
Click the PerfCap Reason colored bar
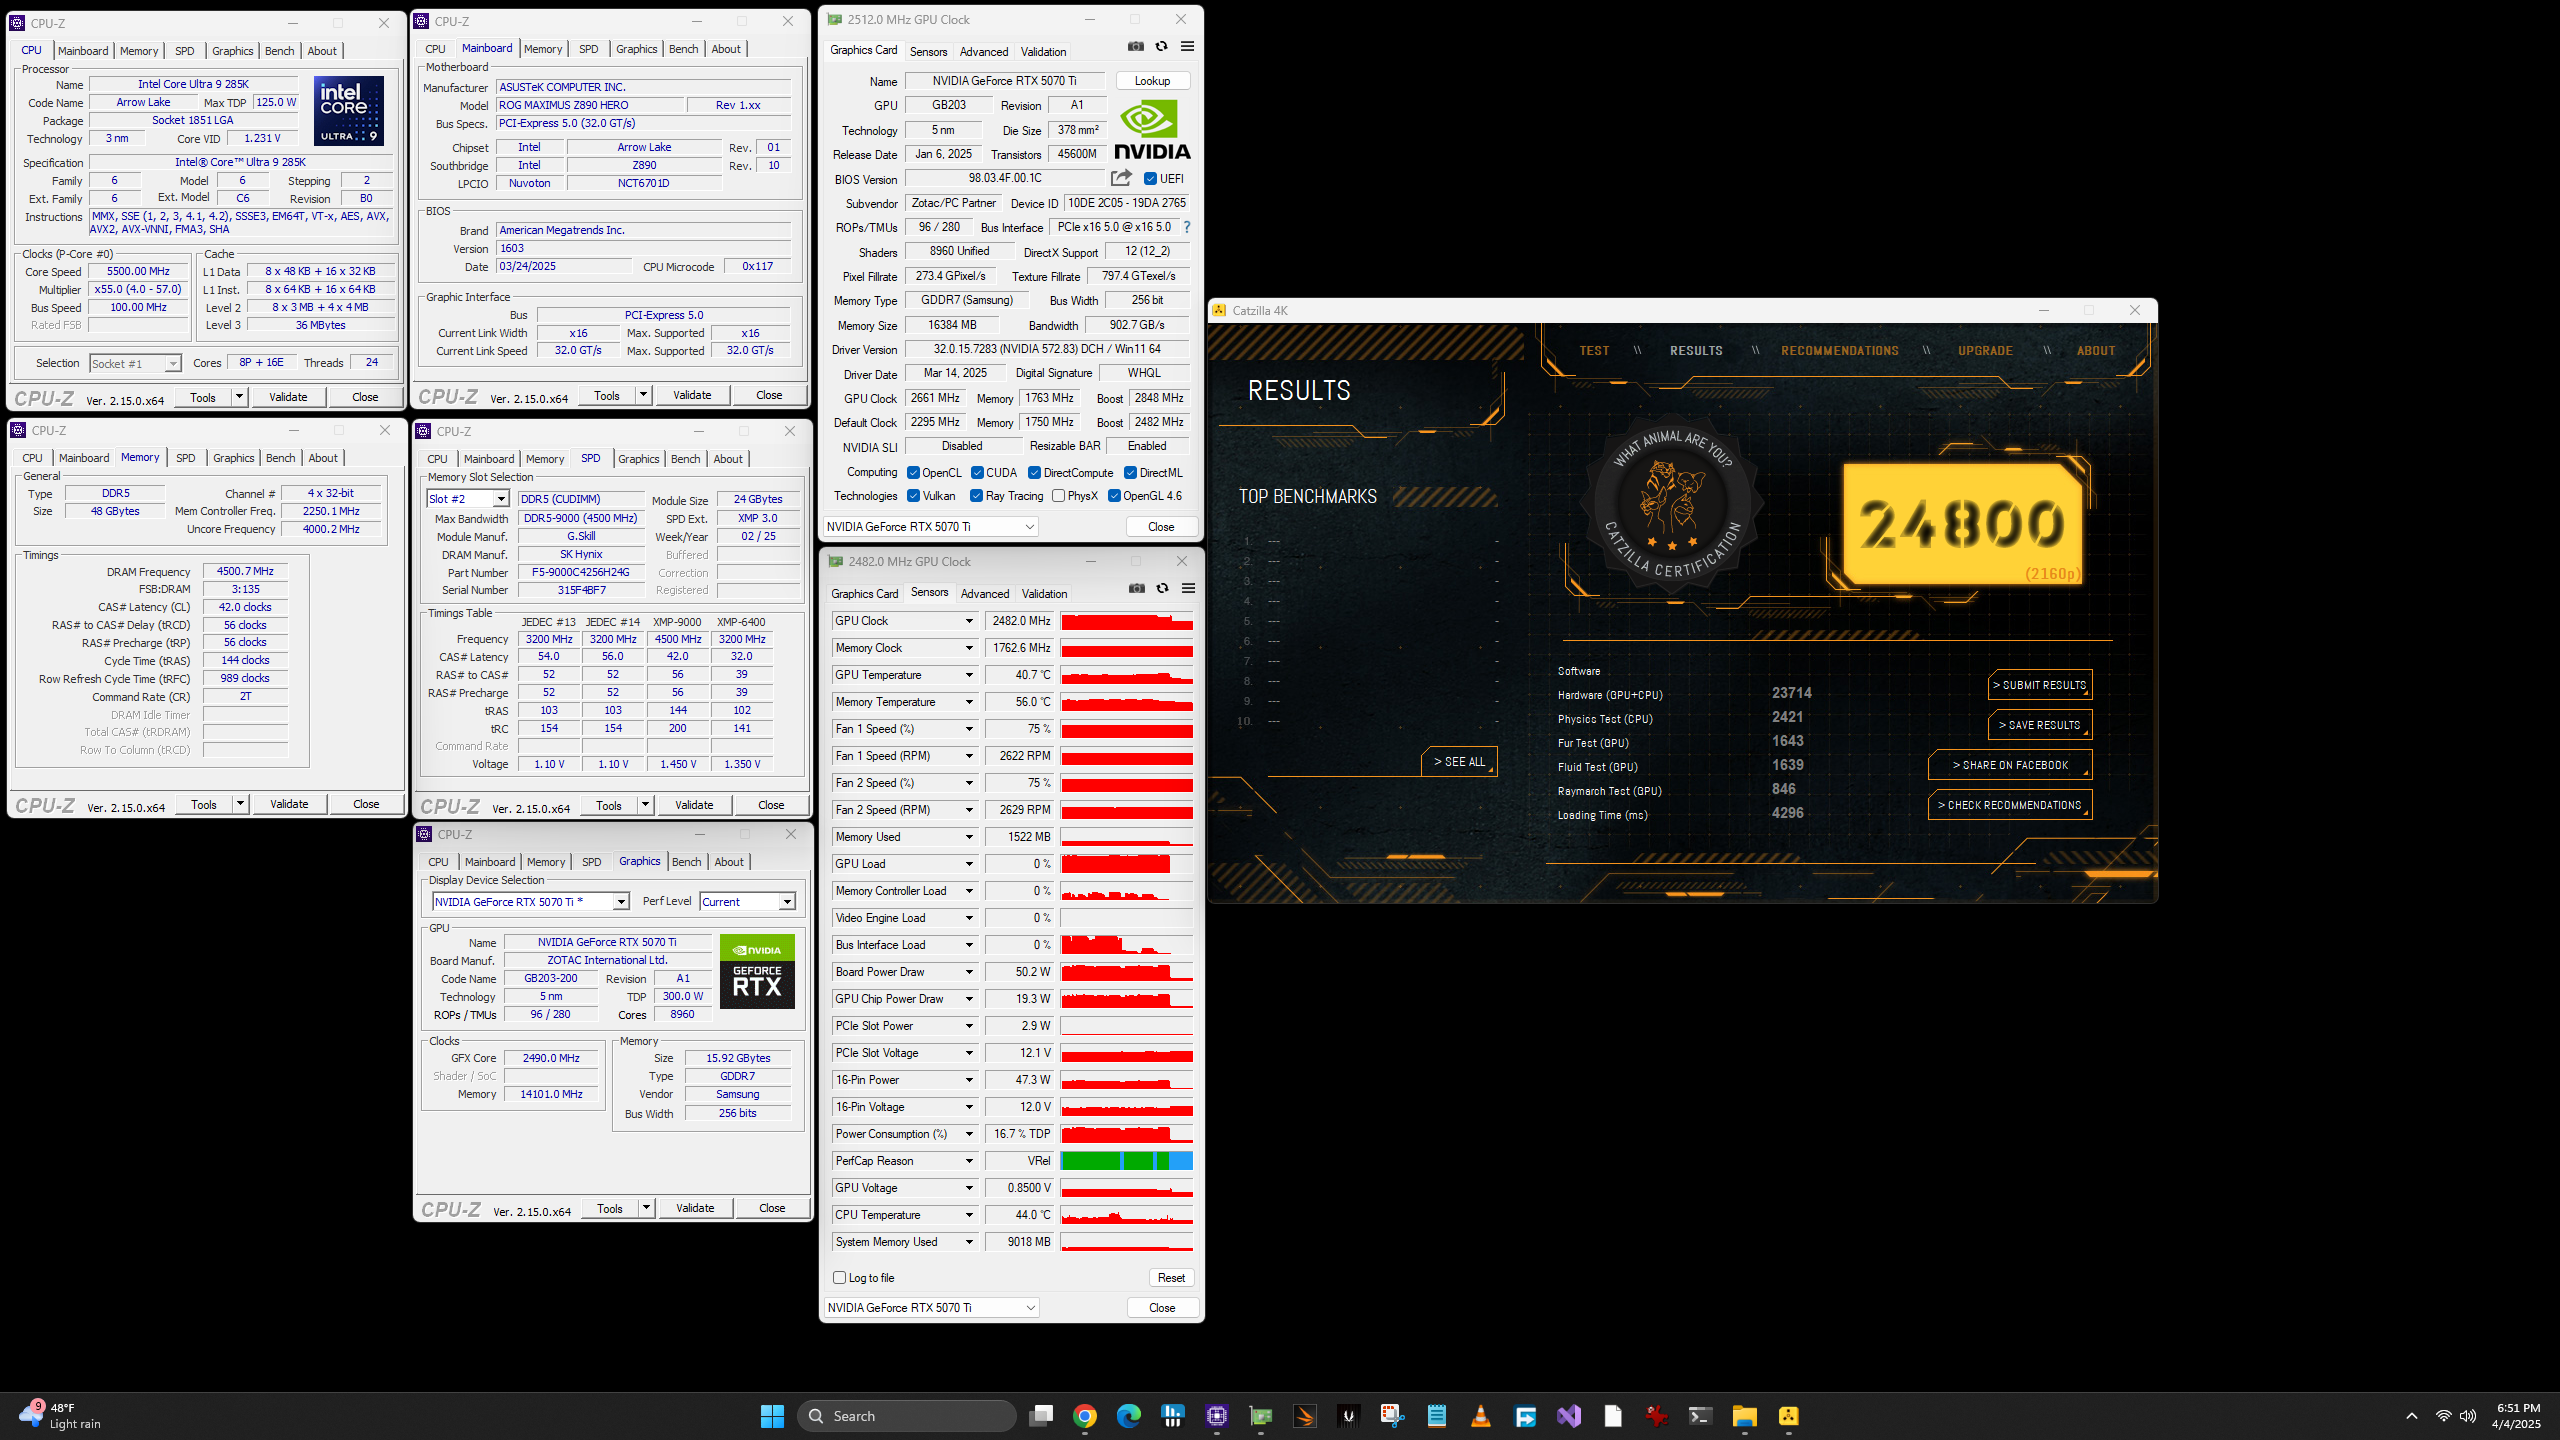[1127, 1161]
